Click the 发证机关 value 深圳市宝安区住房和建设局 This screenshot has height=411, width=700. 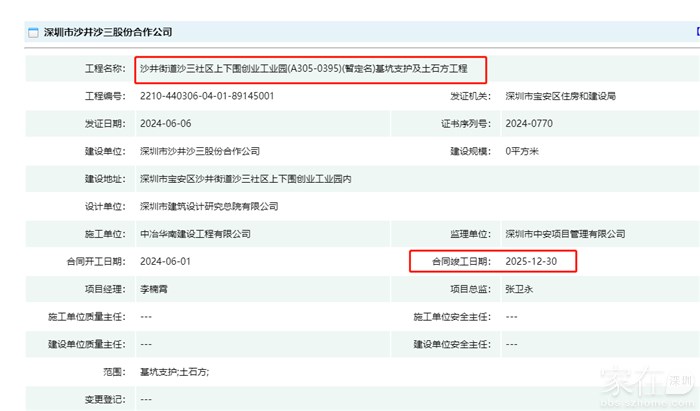tap(560, 96)
